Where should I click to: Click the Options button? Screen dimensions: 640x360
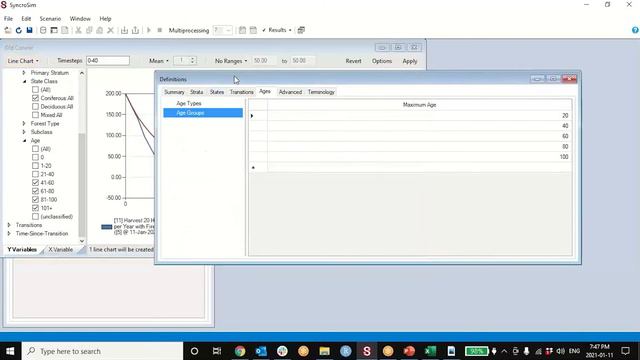click(382, 61)
